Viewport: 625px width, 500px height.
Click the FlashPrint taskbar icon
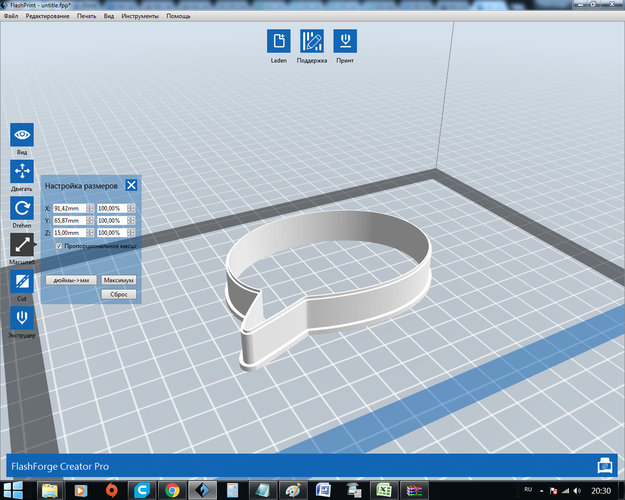click(x=203, y=490)
